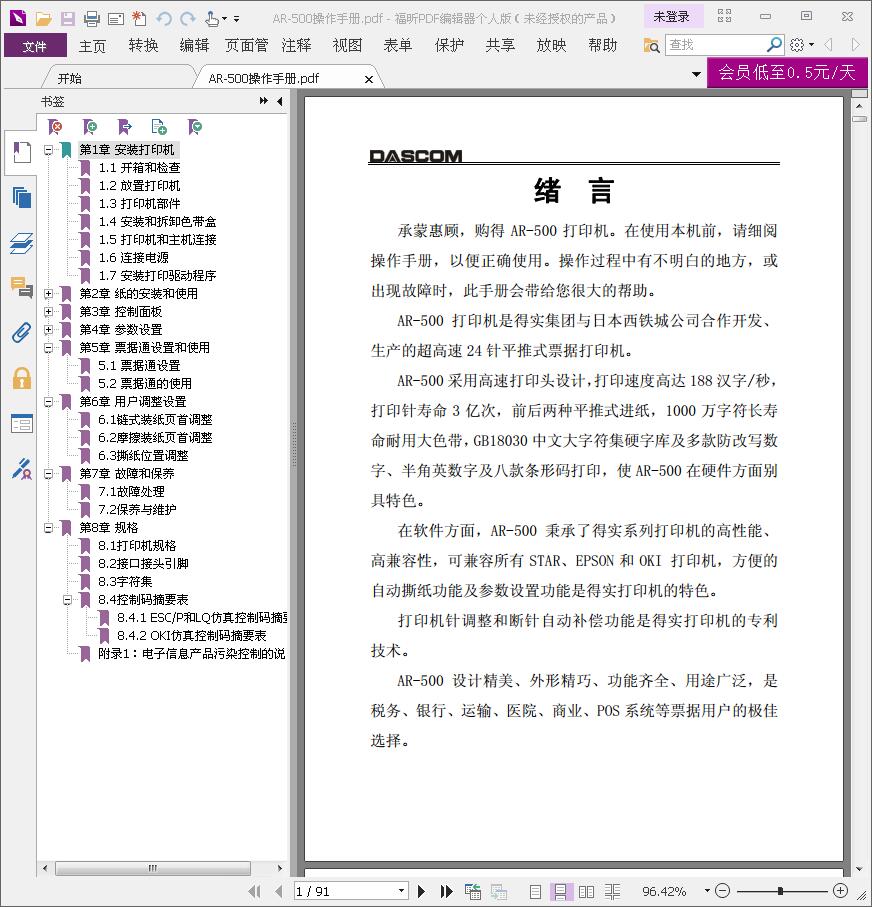
Task: Zoom out using the minus button
Action: 722,891
